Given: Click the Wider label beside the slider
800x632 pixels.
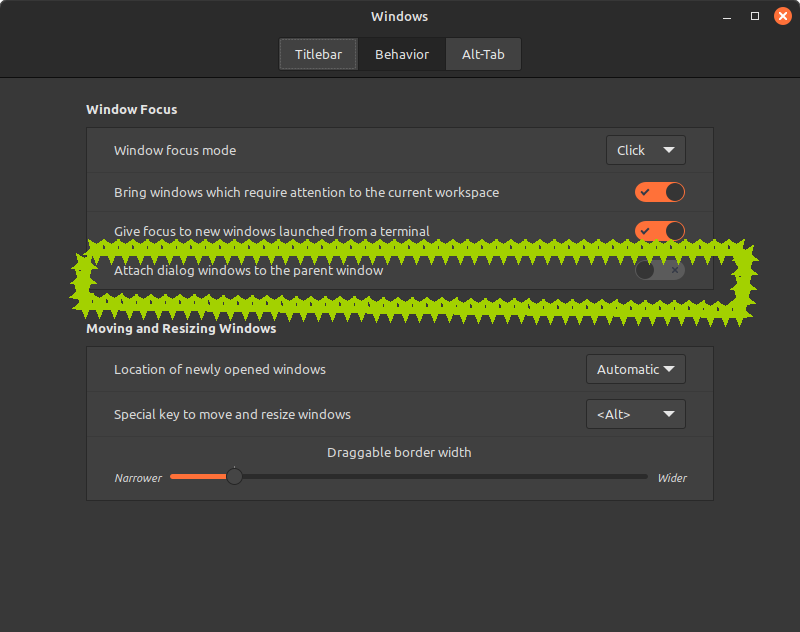Looking at the screenshot, I should coord(672,478).
